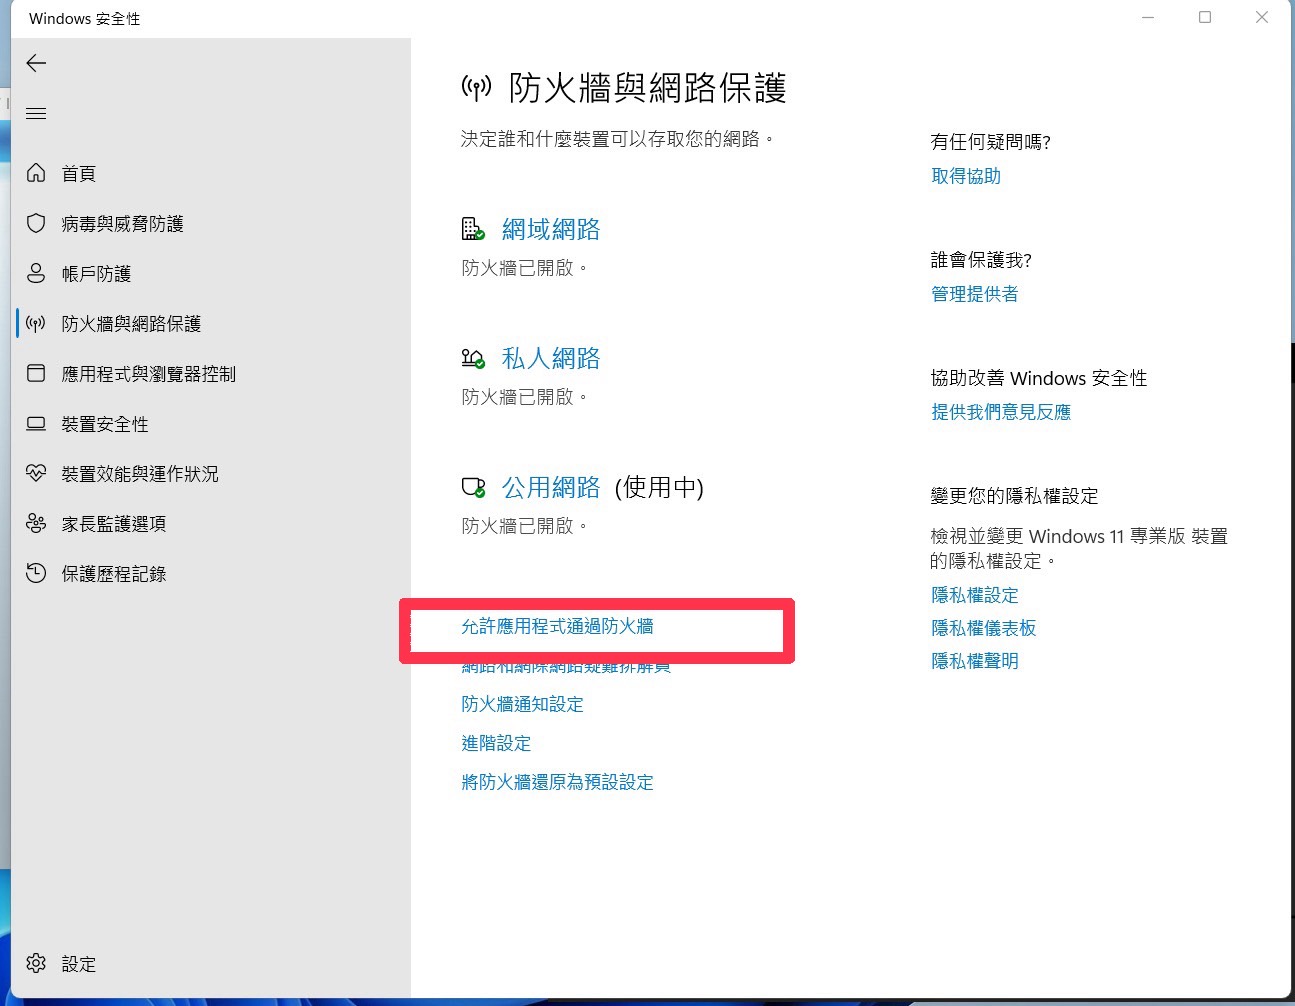Click 防火牆已開啟 status under 私人網路
Viewport: 1295px width, 1006px height.
(x=524, y=397)
